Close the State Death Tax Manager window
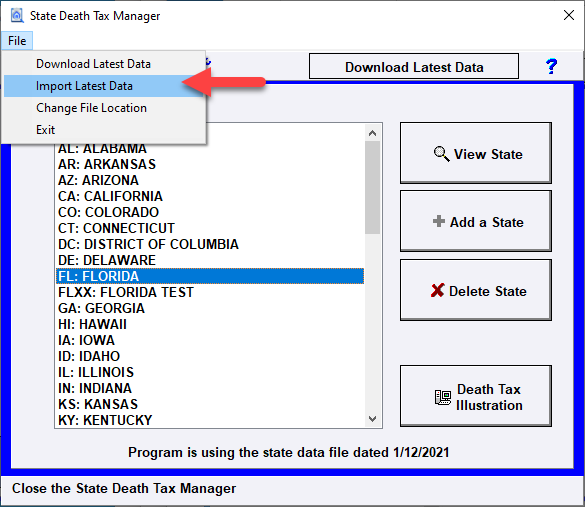Image resolution: width=585 pixels, height=507 pixels. coord(569,15)
